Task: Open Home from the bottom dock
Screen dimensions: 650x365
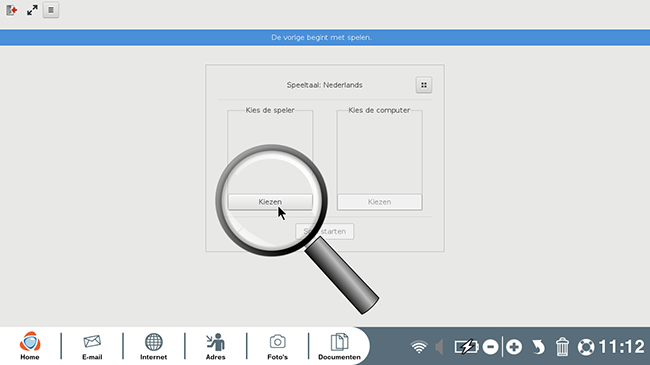Action: tap(30, 346)
